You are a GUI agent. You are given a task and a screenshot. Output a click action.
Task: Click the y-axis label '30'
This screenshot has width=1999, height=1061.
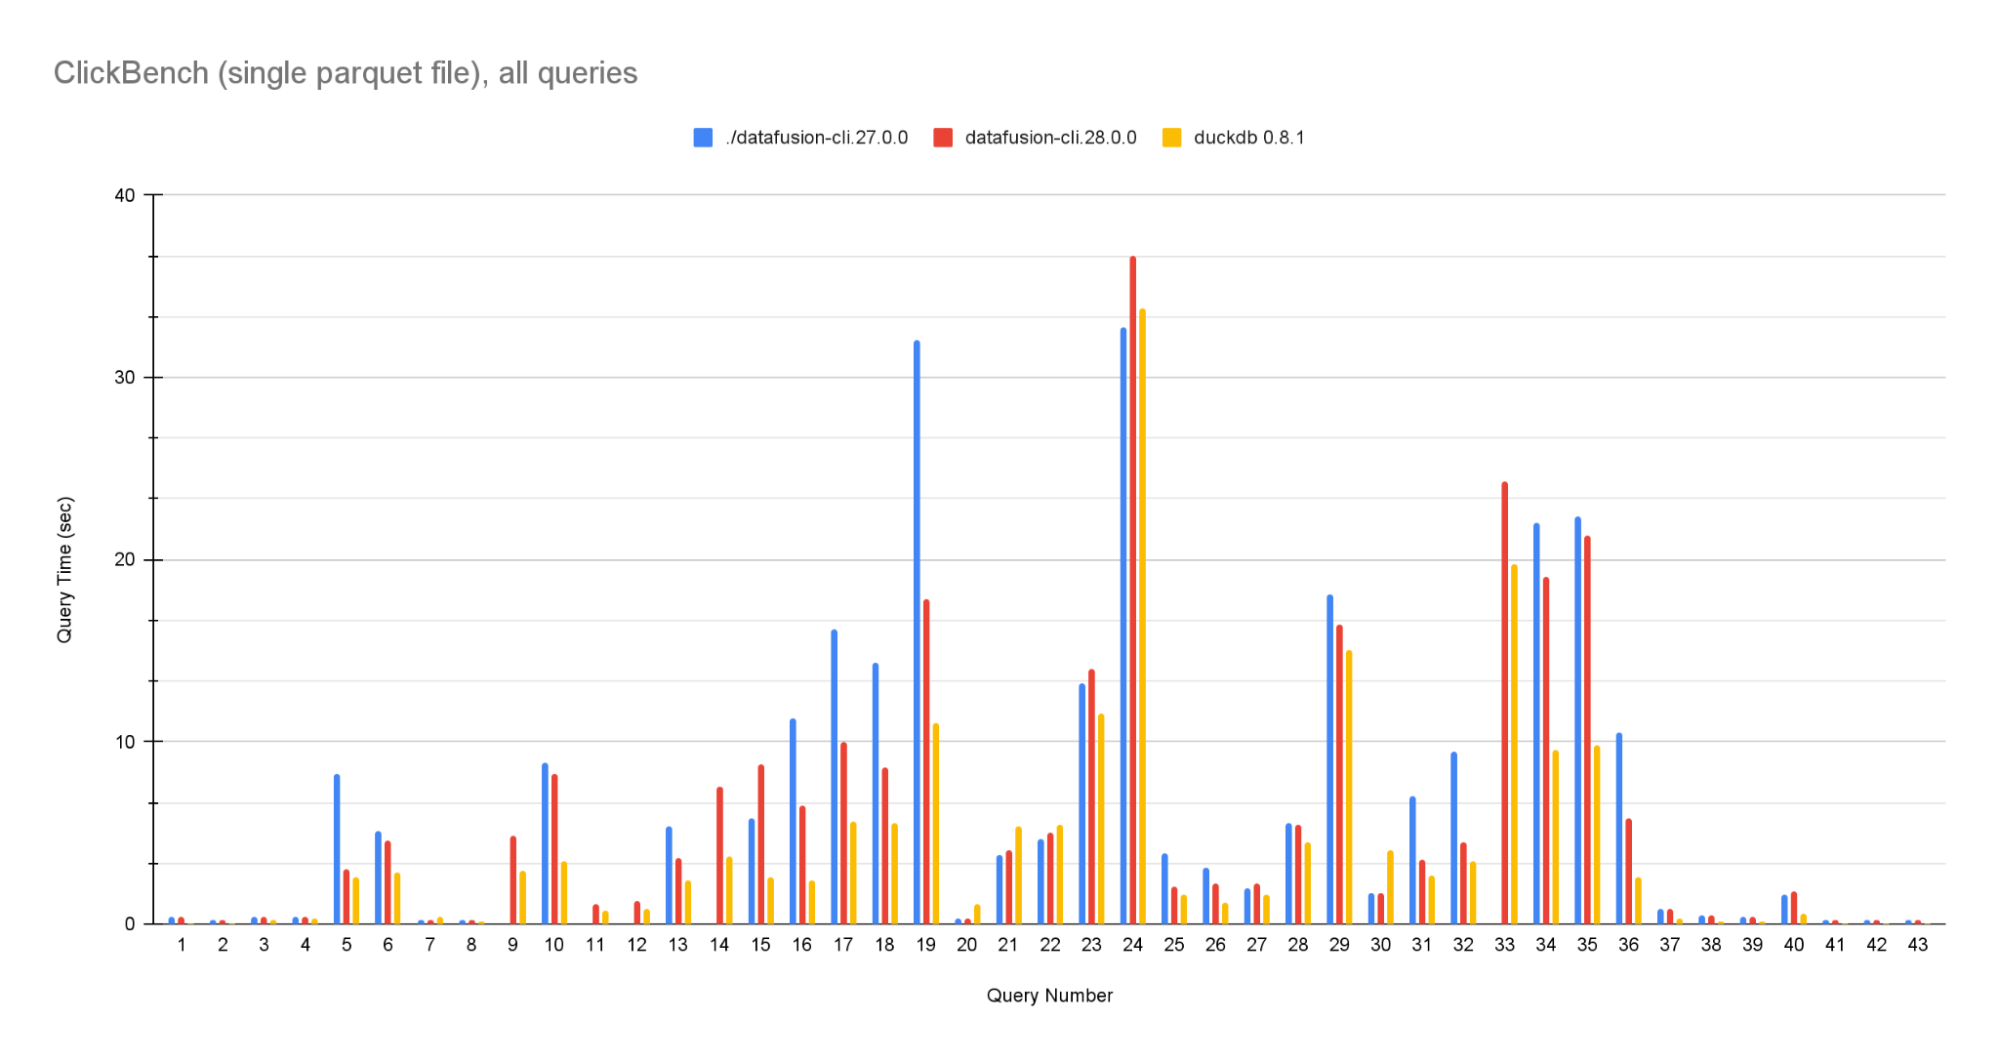[x=125, y=378]
